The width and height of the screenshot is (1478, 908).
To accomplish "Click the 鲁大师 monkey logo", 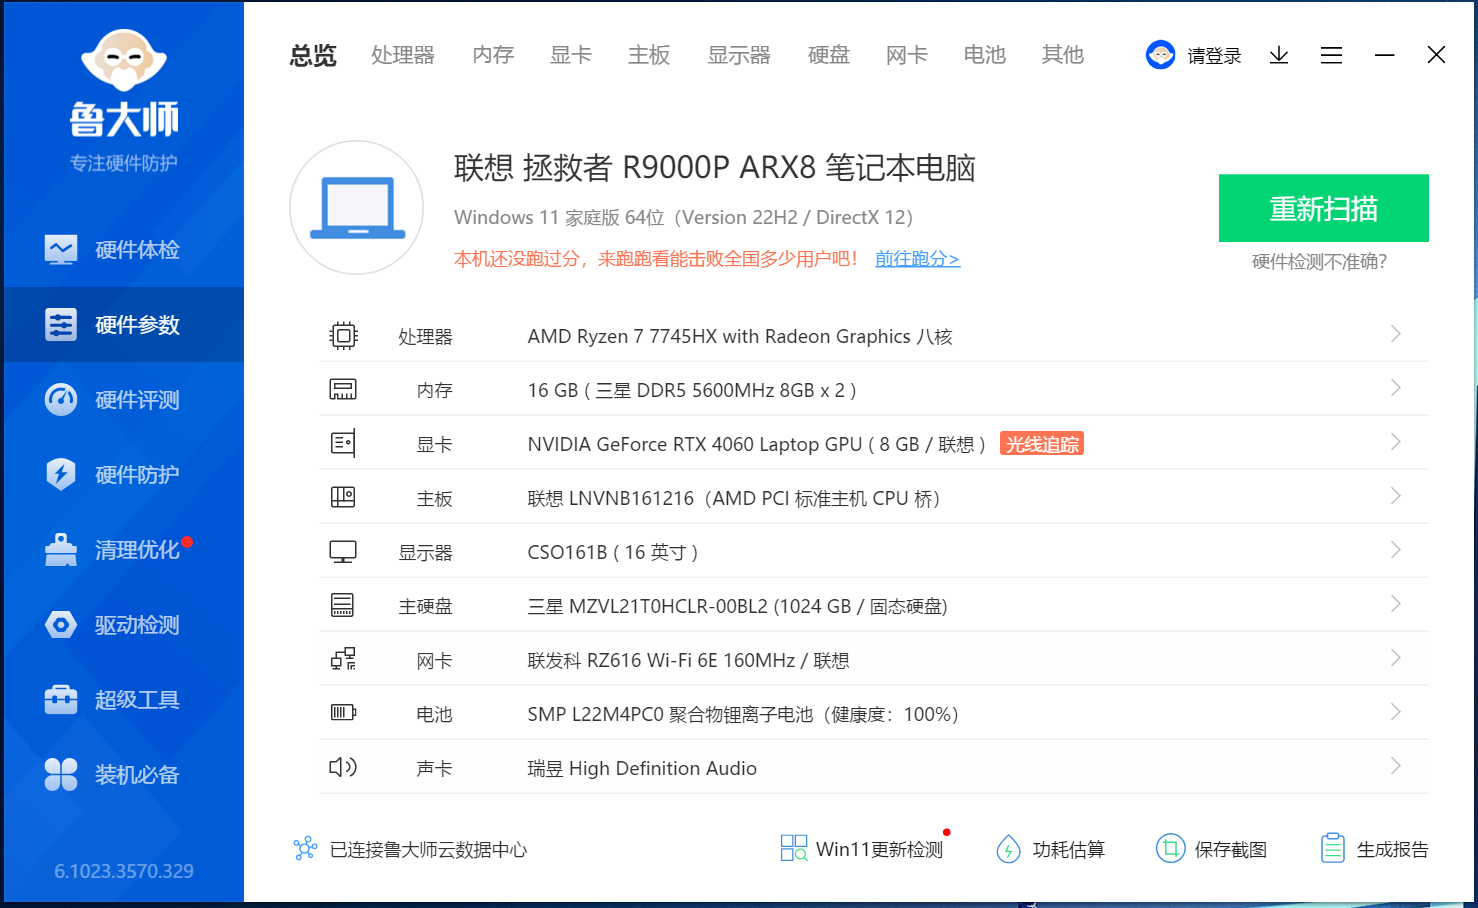I will point(123,60).
